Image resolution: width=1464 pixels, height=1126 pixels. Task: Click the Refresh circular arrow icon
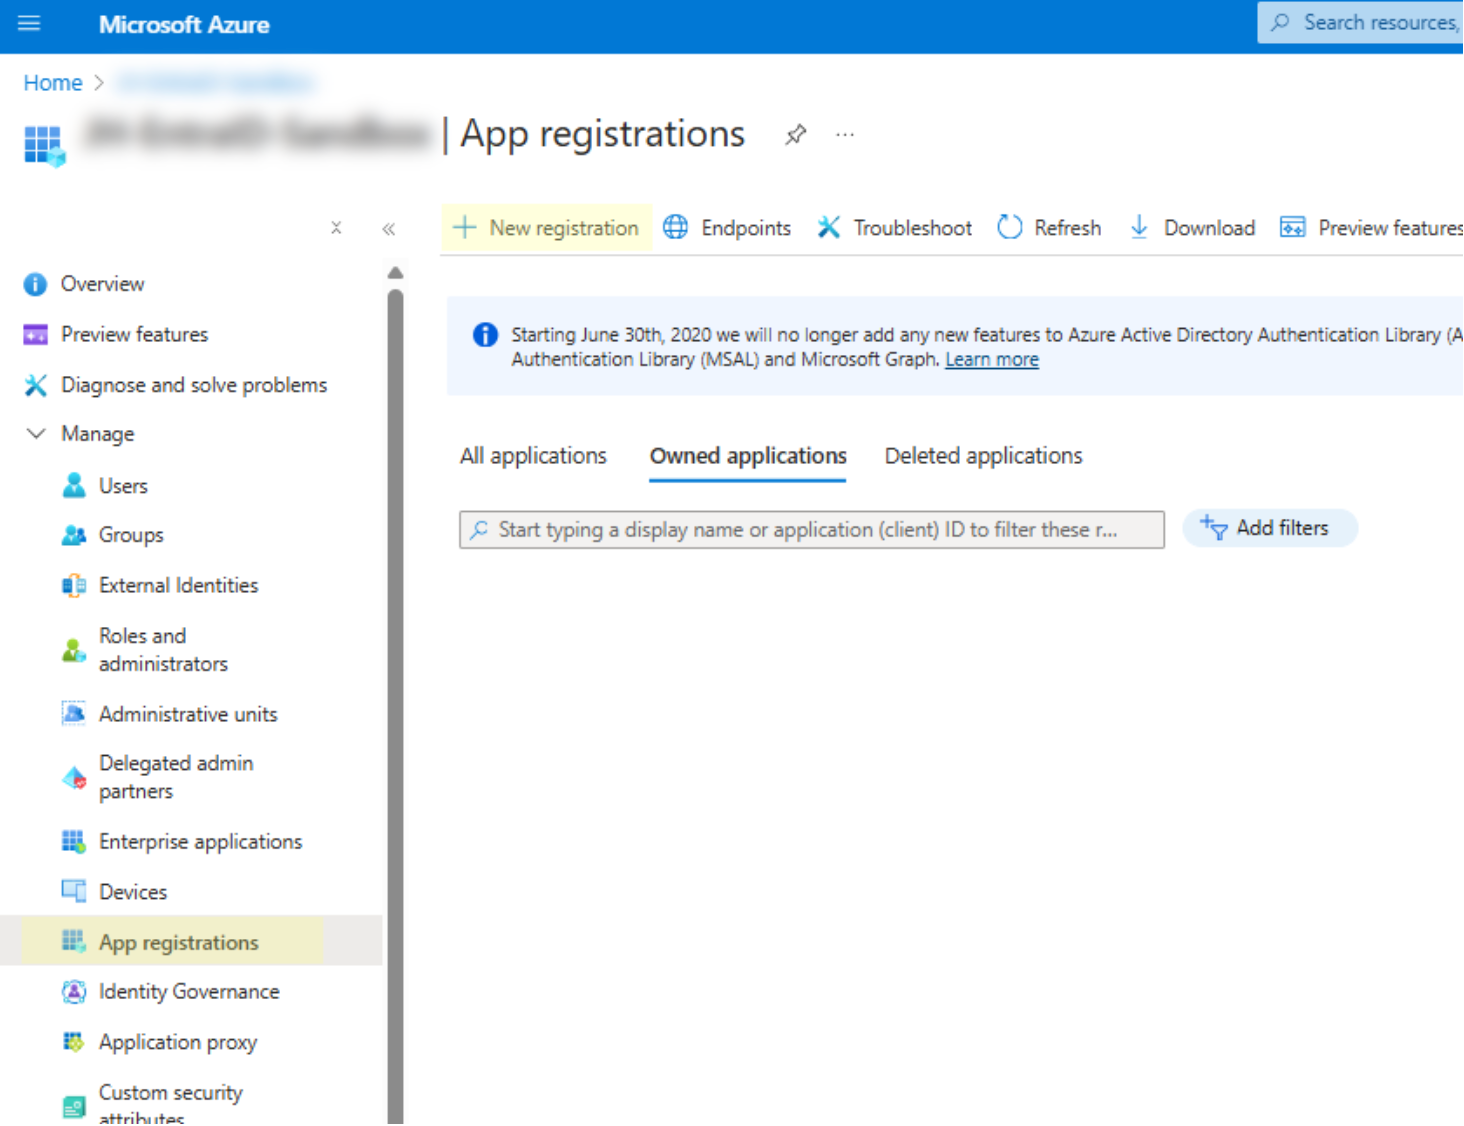point(1009,227)
